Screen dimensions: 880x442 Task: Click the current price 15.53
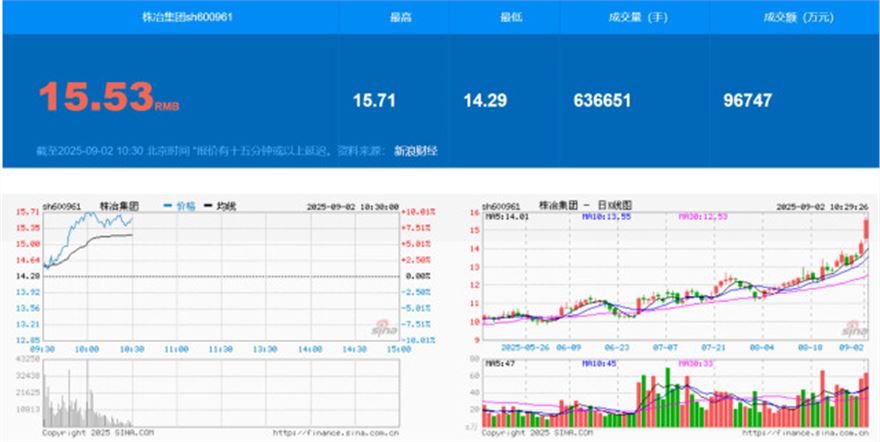pos(96,97)
